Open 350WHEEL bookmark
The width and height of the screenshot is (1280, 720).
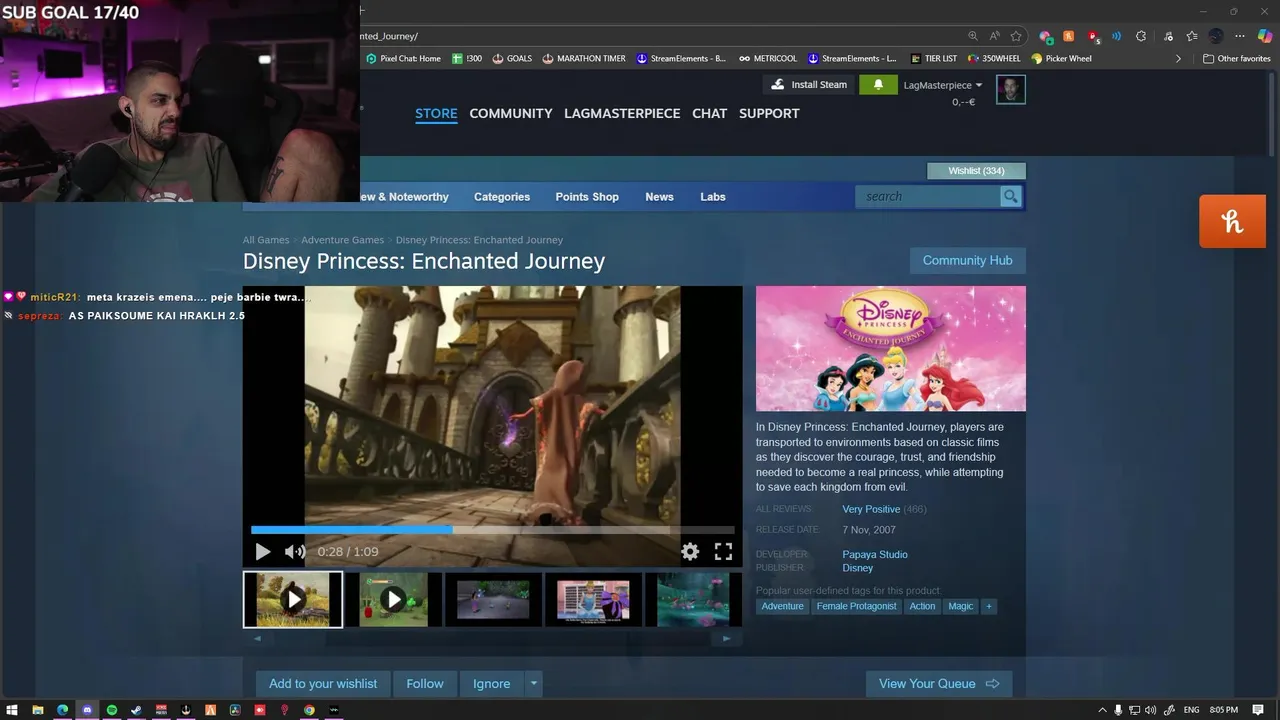pyautogui.click(x=994, y=58)
